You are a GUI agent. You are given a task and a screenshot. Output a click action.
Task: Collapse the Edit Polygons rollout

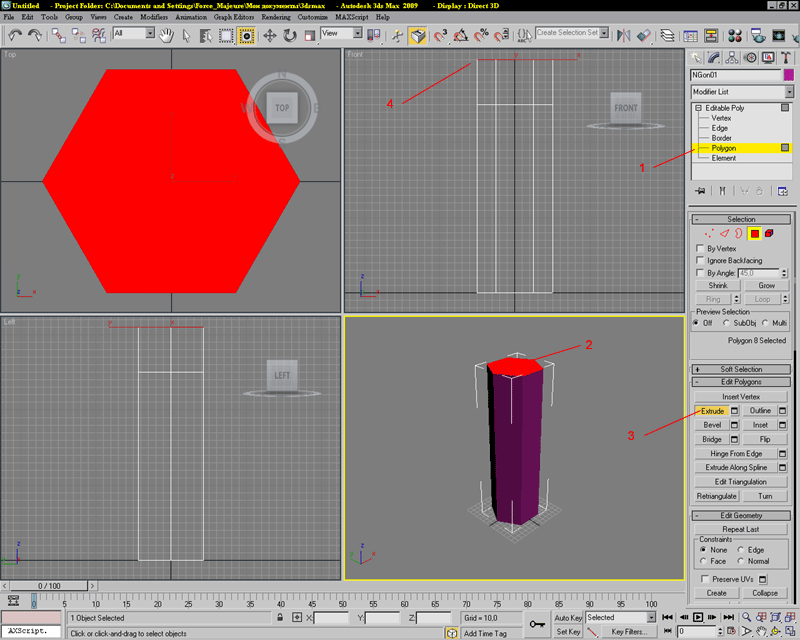tap(741, 382)
